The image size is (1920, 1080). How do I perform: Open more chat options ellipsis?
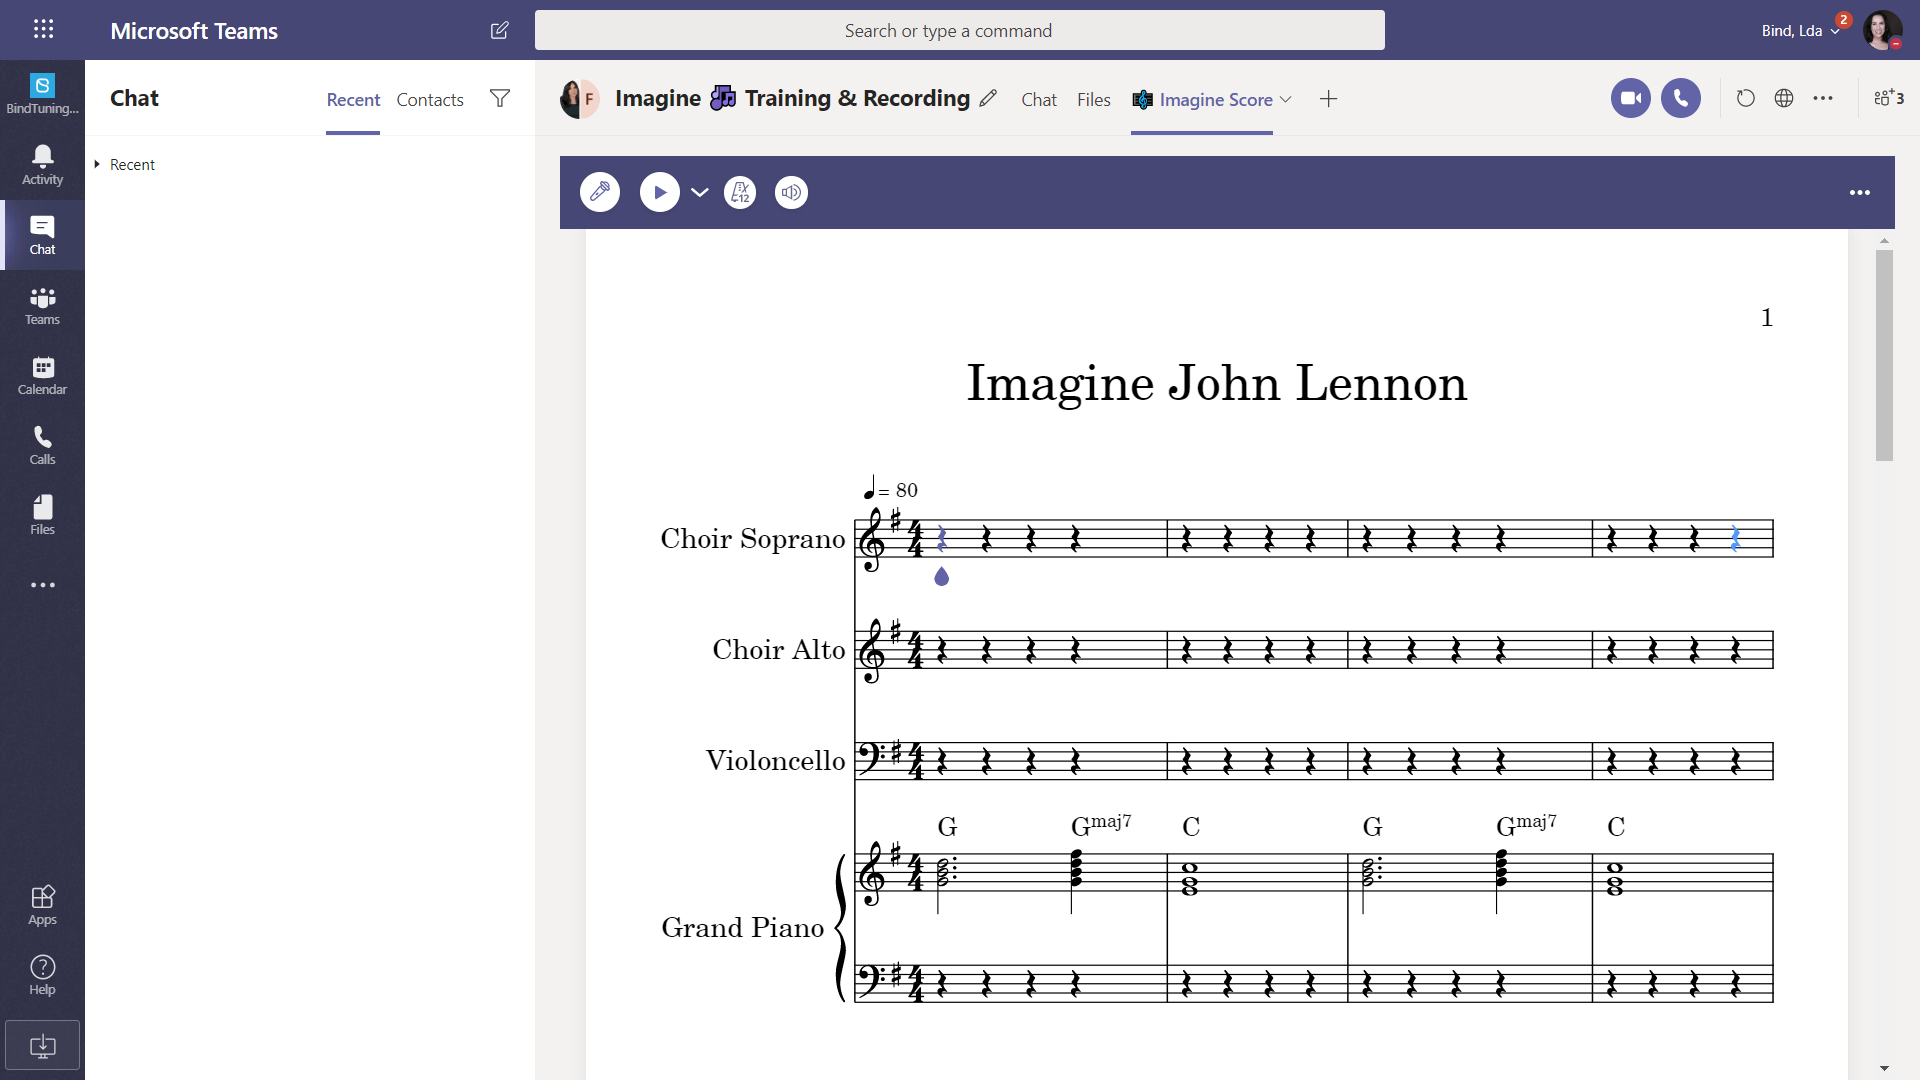coord(1823,98)
